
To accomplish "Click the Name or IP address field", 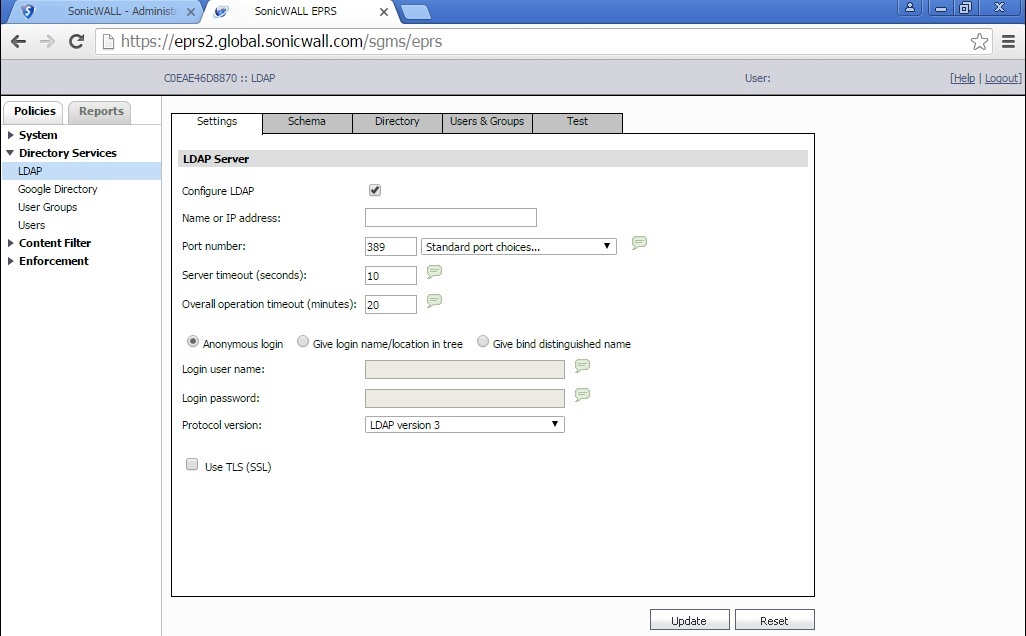I will click(450, 218).
